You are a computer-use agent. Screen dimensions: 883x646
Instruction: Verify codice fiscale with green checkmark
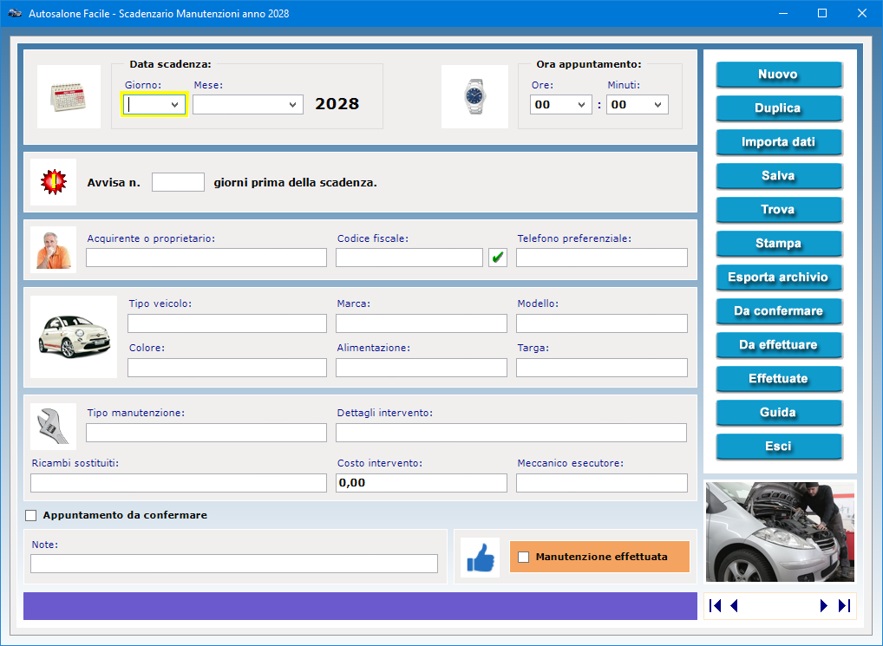click(498, 257)
